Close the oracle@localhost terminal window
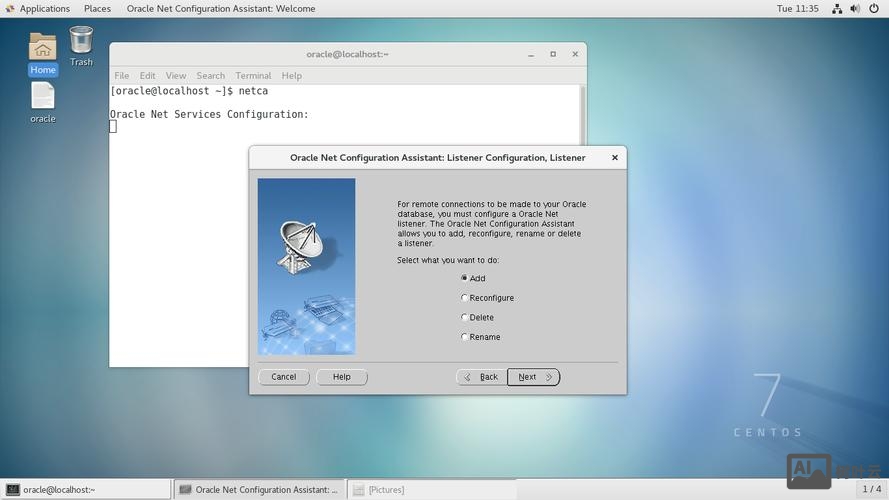The width and height of the screenshot is (889, 500). click(x=575, y=54)
